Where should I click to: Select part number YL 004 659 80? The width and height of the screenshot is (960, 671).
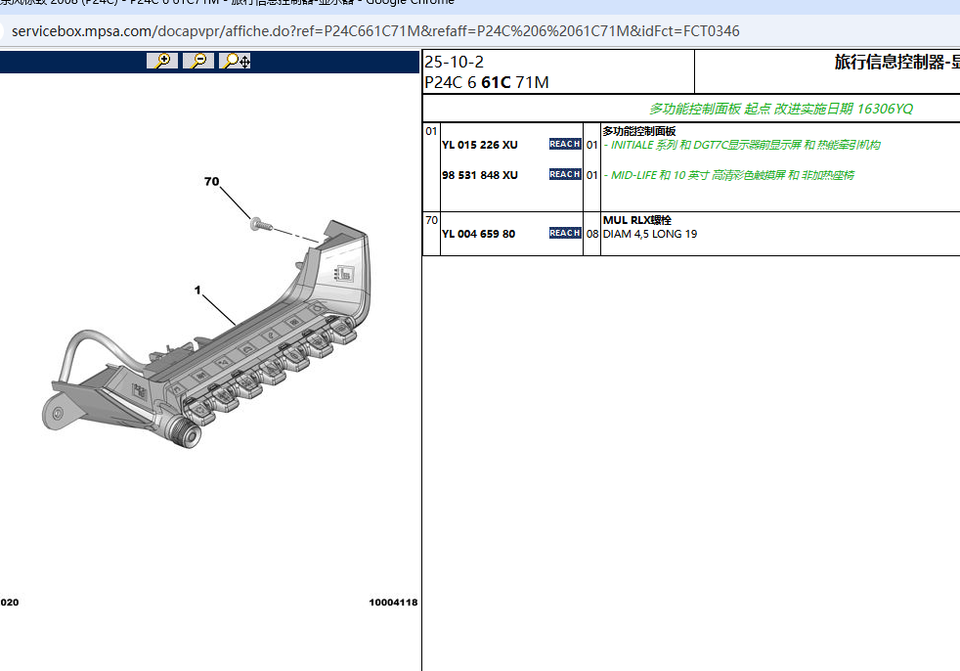[x=478, y=234]
